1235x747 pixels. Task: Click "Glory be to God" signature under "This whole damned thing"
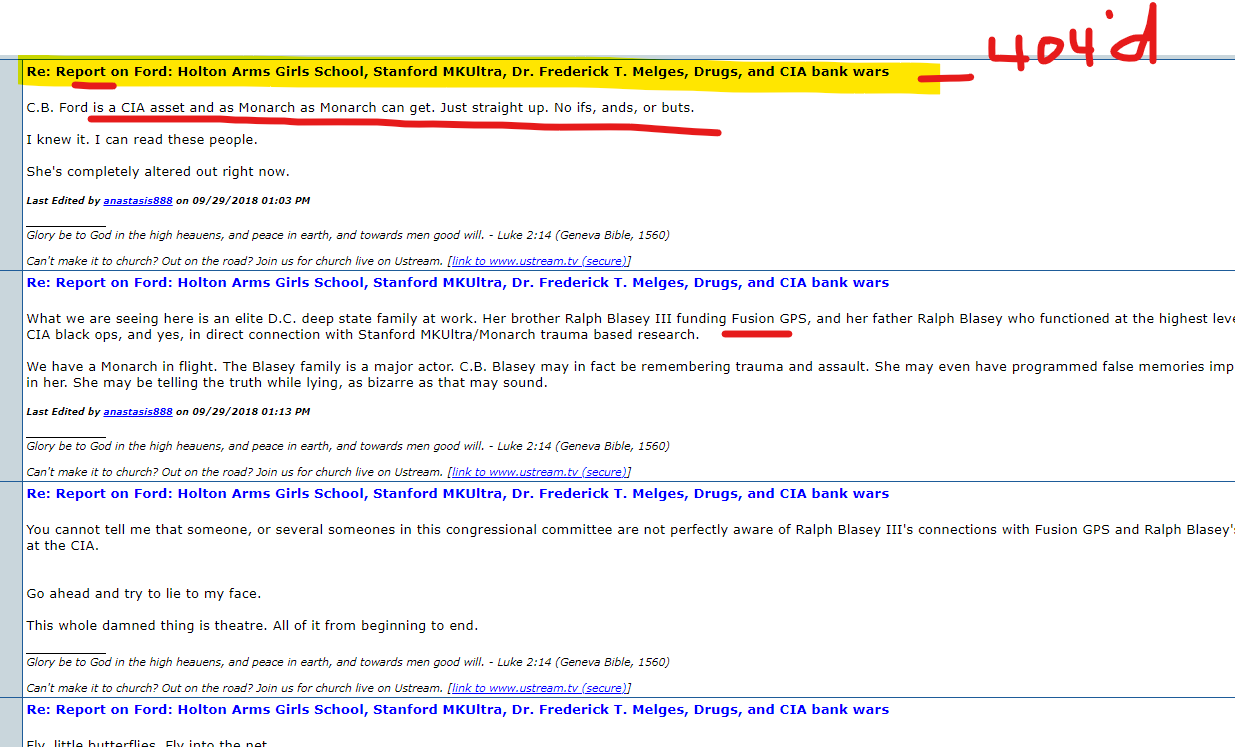coord(348,663)
